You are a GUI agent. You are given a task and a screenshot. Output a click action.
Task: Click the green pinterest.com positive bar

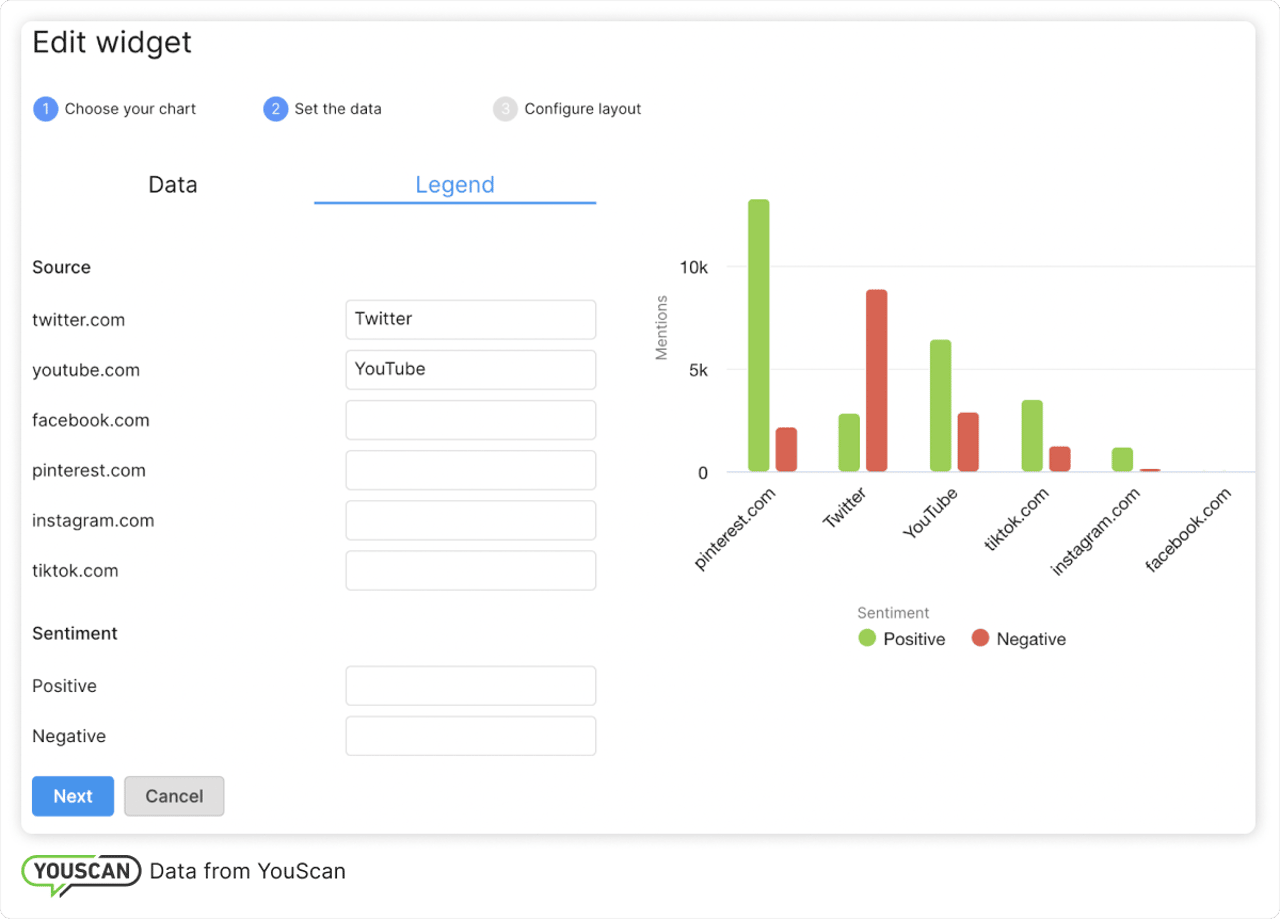coord(759,335)
